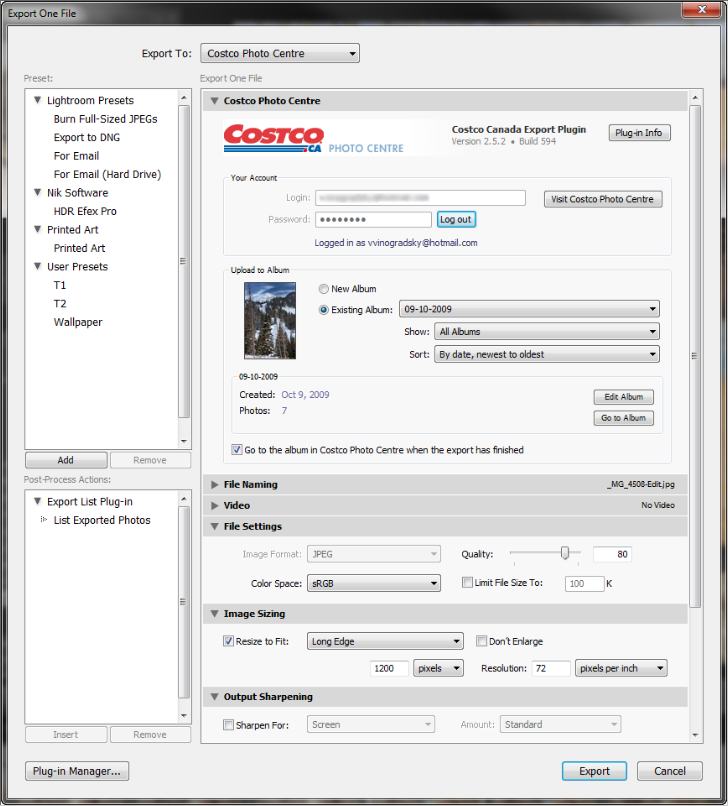
Task: Click the Go to Album button
Action: (624, 418)
